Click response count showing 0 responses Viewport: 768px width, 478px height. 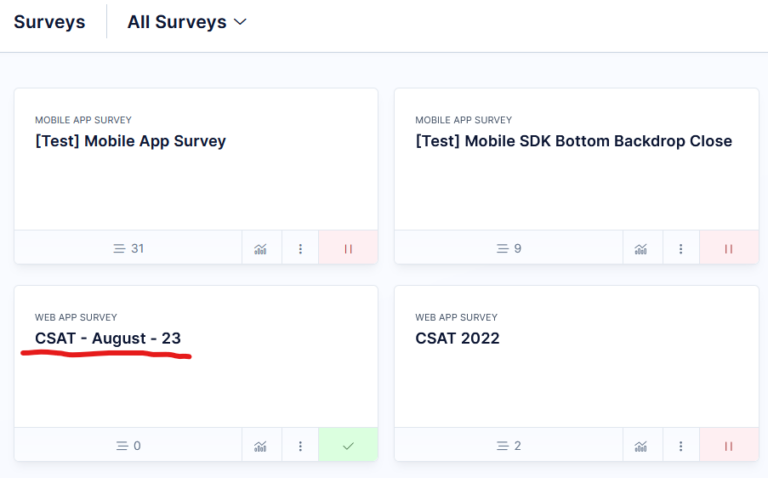click(x=128, y=445)
